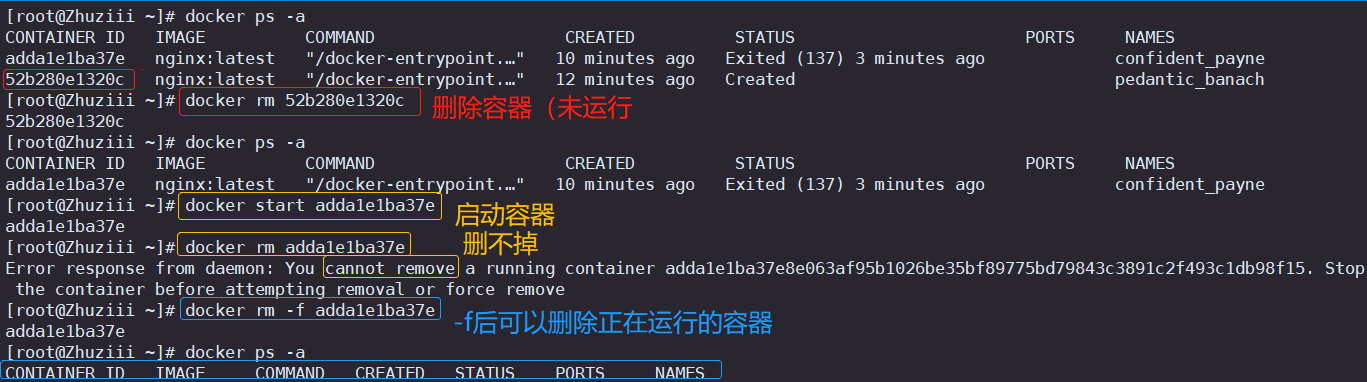The width and height of the screenshot is (1367, 382).
Task: Click the NAMES header in the first table
Action: pyautogui.click(x=1149, y=38)
